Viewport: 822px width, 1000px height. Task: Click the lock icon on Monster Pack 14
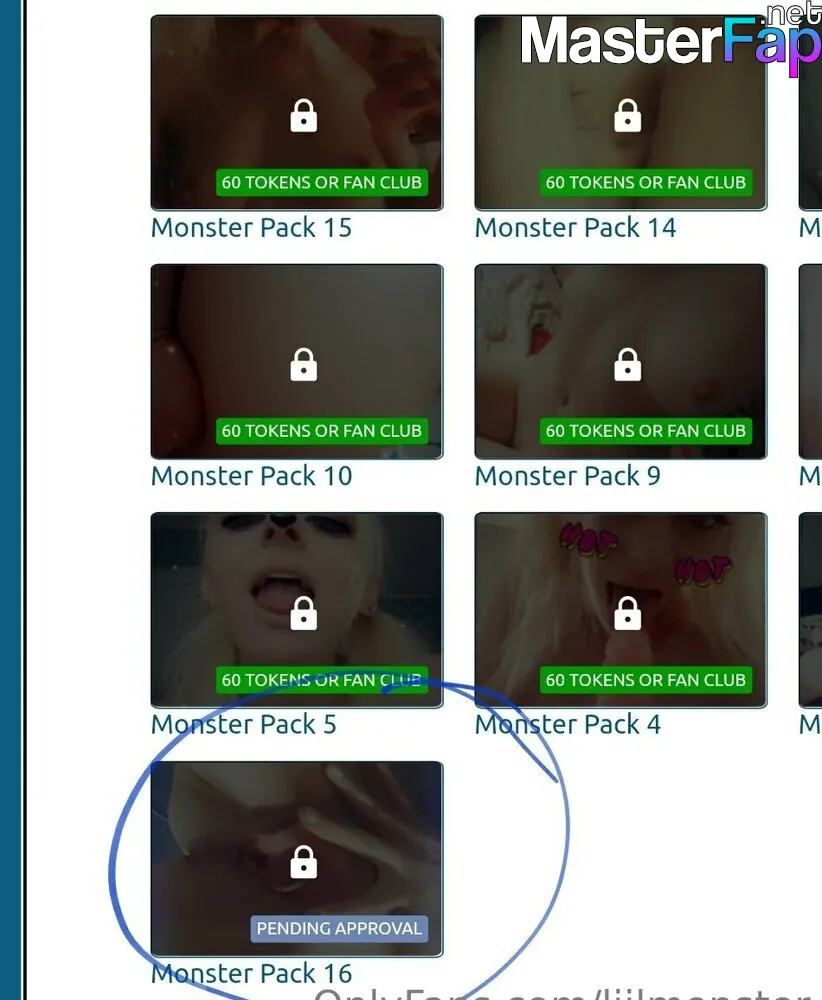(x=628, y=116)
